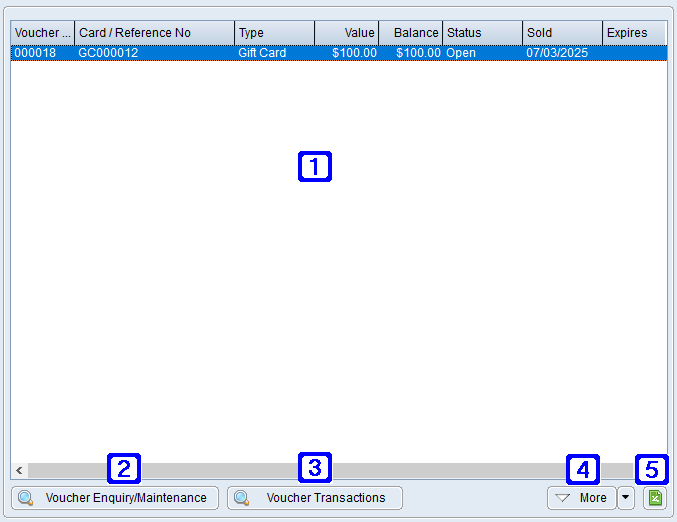
Task: Click the horizontal scrollbar left arrow
Action: coord(18,470)
